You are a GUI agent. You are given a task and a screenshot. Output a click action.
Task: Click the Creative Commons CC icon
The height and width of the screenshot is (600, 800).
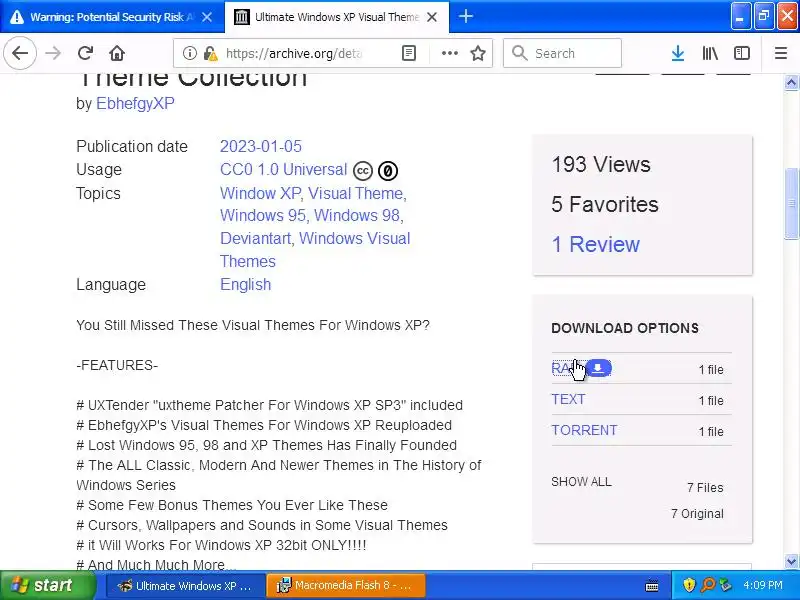363,171
